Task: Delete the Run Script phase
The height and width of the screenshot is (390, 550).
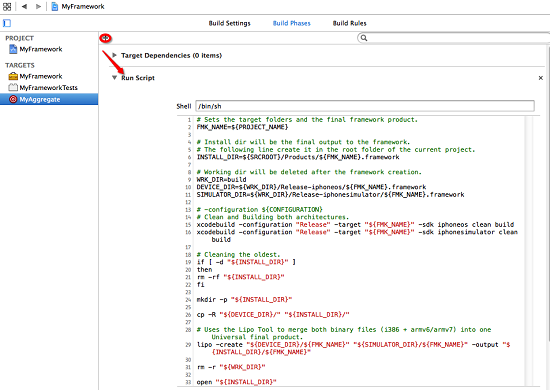Action: pyautogui.click(x=541, y=78)
